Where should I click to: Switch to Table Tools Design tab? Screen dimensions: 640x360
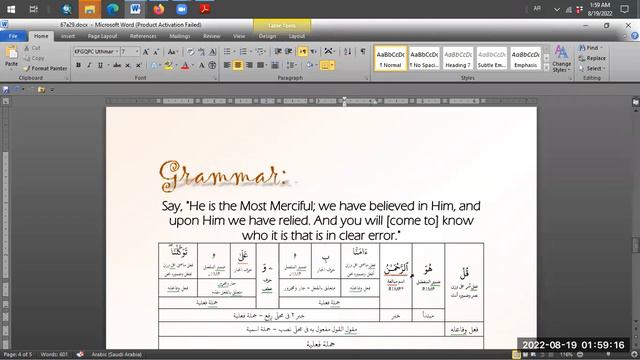click(267, 36)
